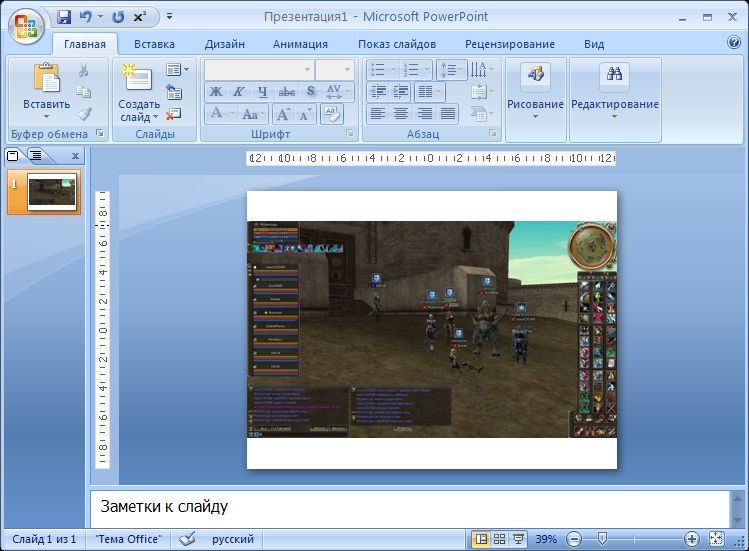This screenshot has height=551, width=749.
Task: Save the presentation from quick access toolbar
Action: pos(64,17)
